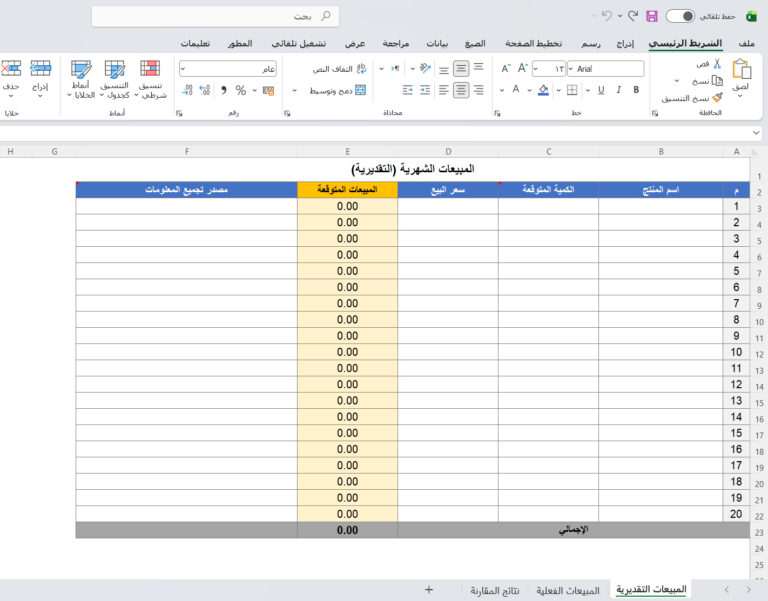Image resolution: width=768 pixels, height=601 pixels.
Task: Apply percent style with the % icon
Action: click(240, 90)
